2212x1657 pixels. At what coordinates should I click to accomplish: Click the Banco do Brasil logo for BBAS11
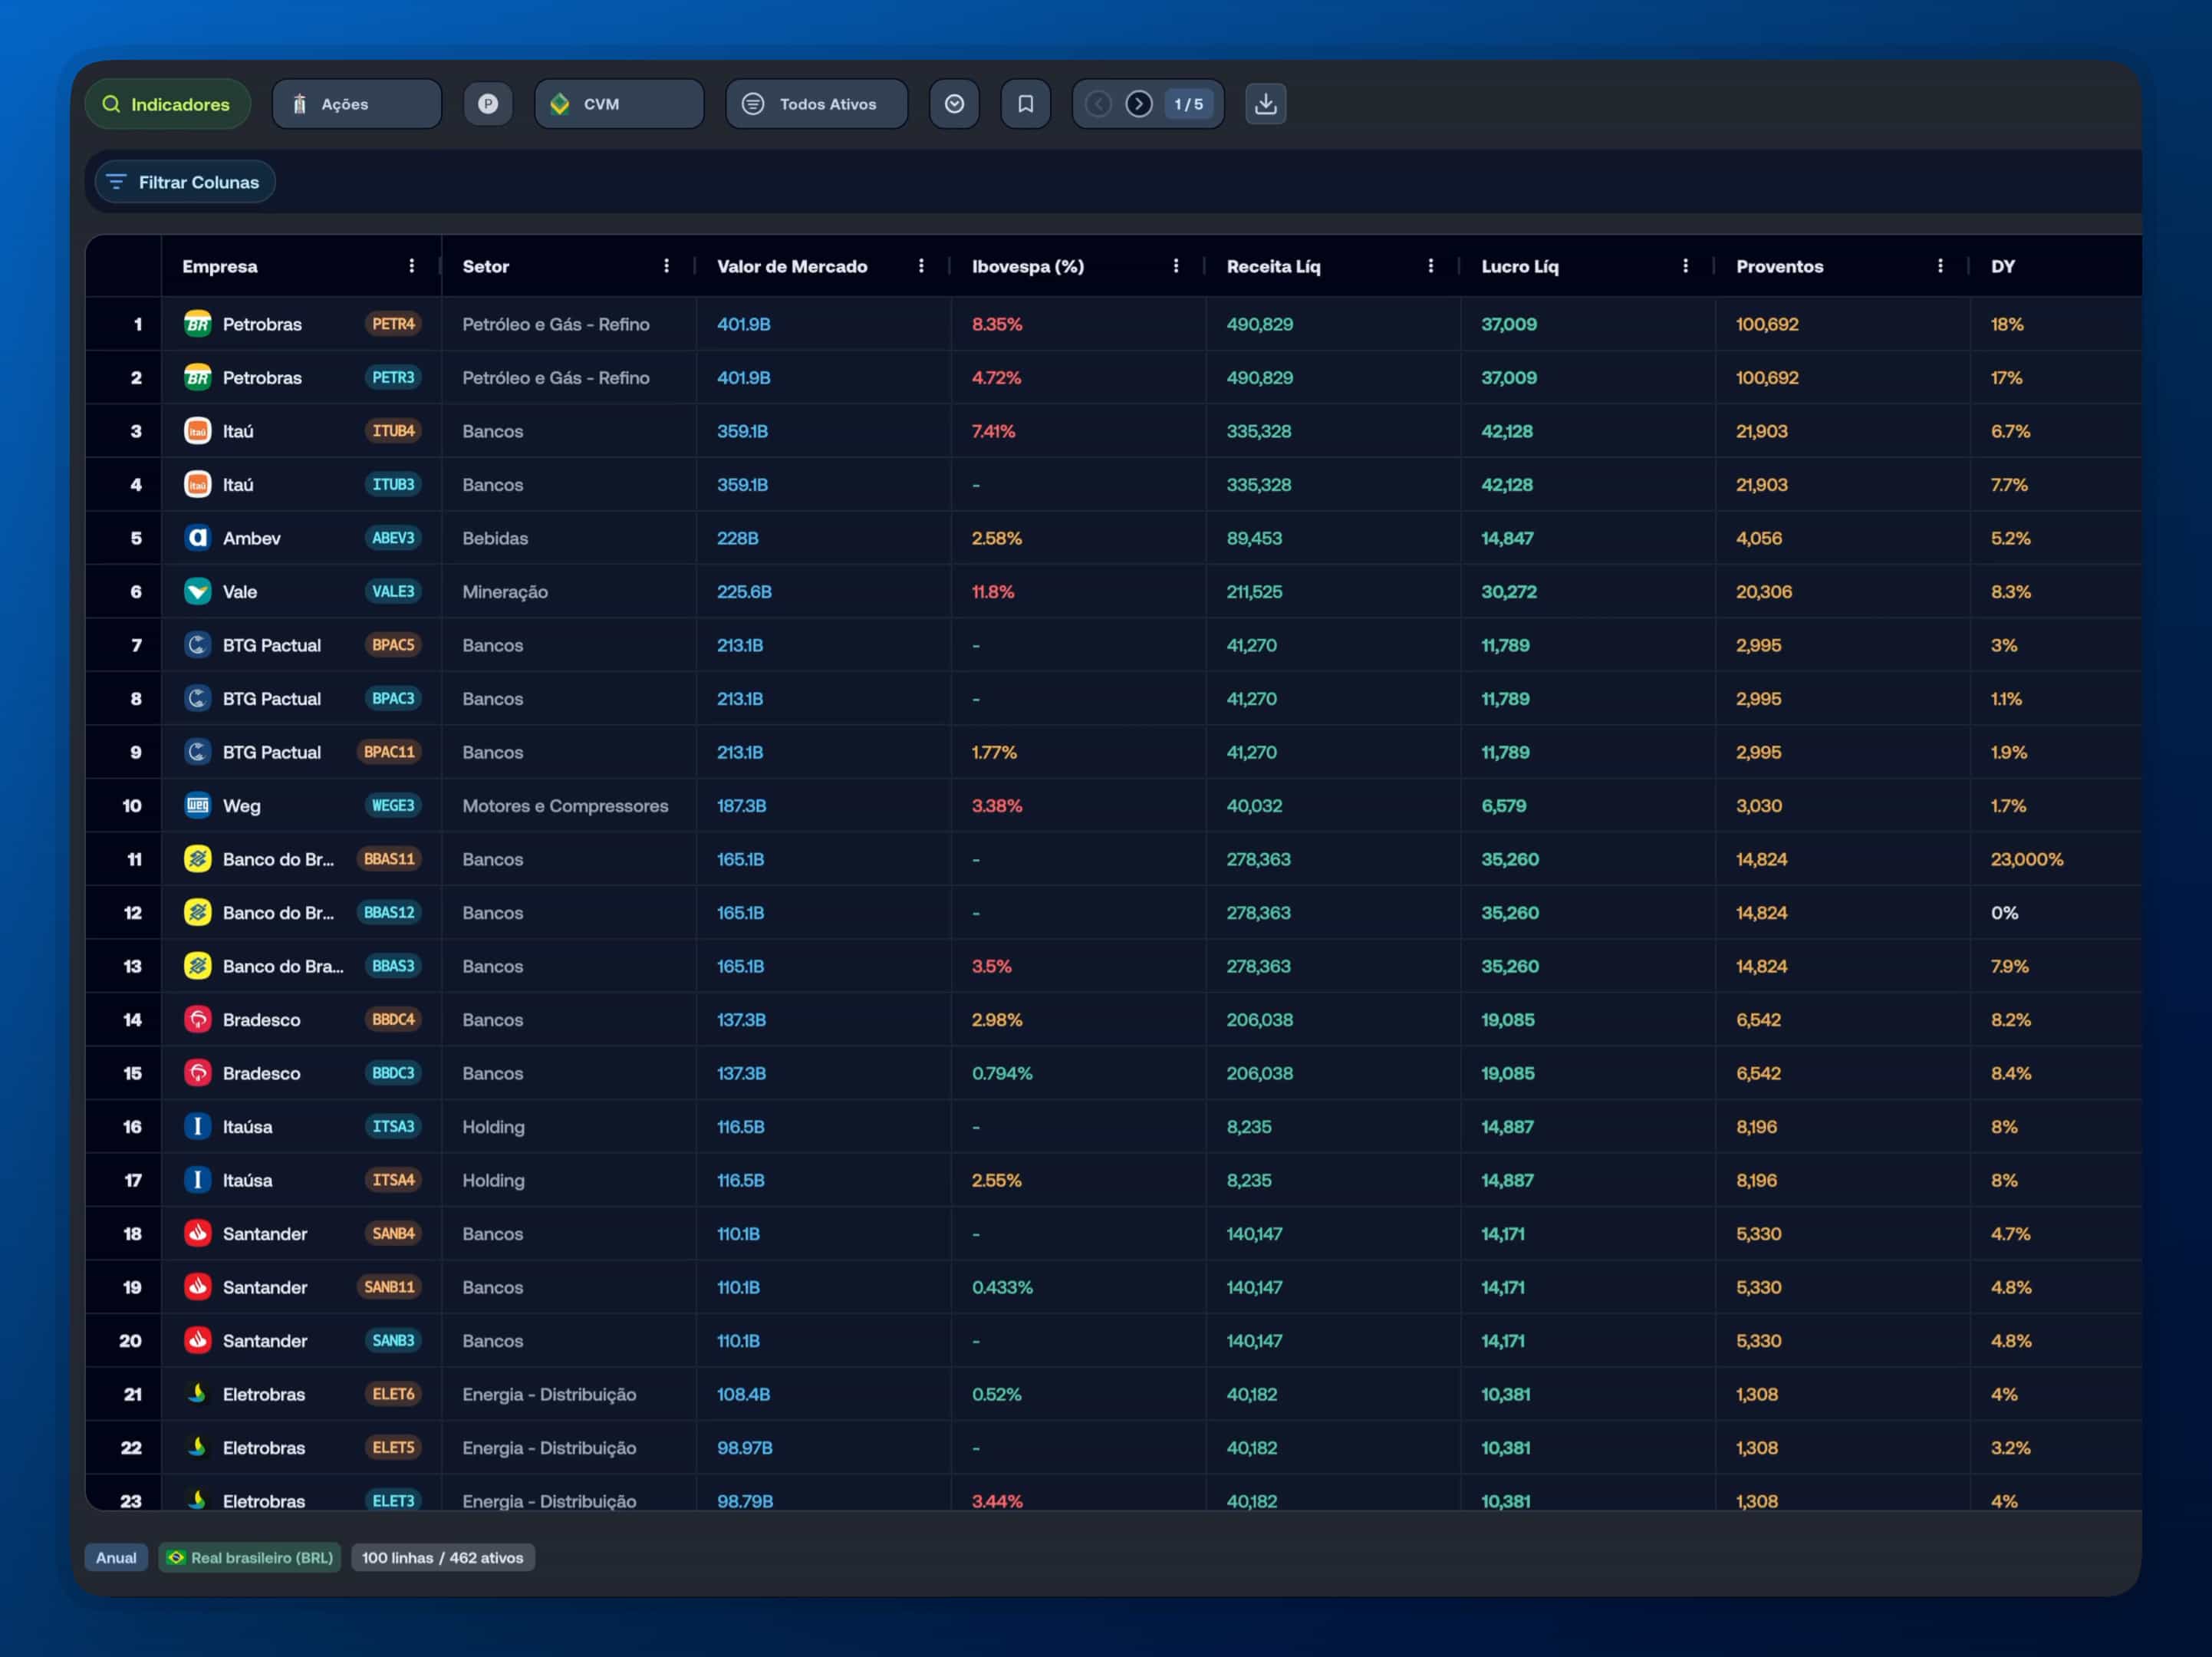[198, 859]
